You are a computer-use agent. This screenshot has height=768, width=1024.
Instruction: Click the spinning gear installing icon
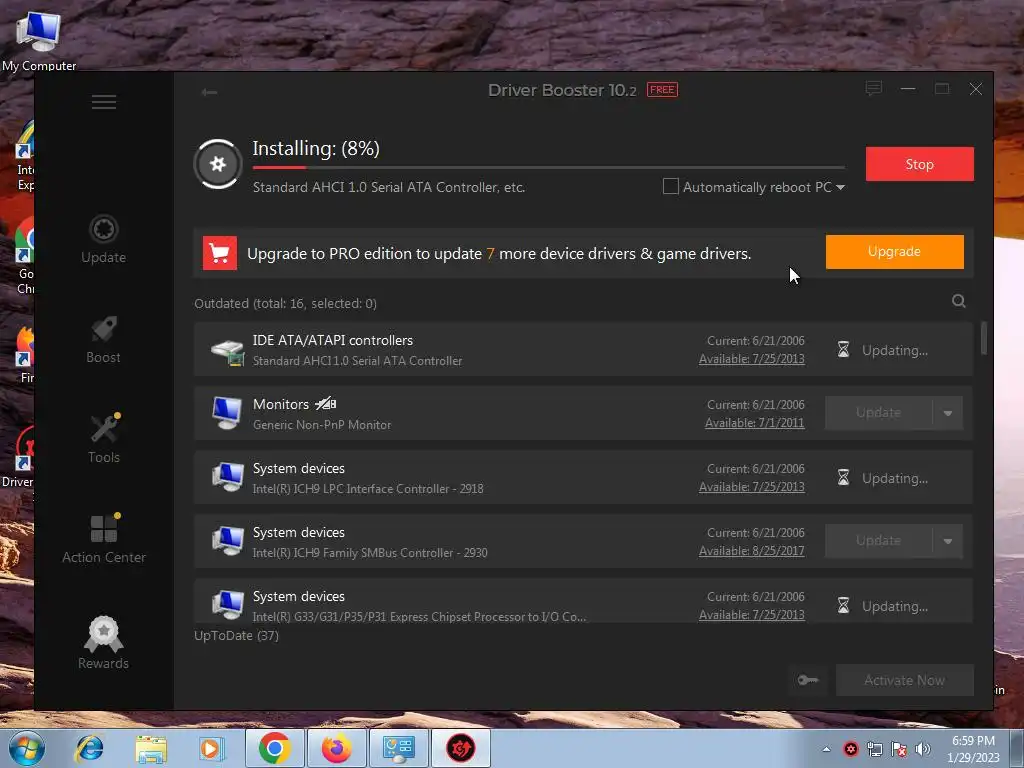click(218, 164)
